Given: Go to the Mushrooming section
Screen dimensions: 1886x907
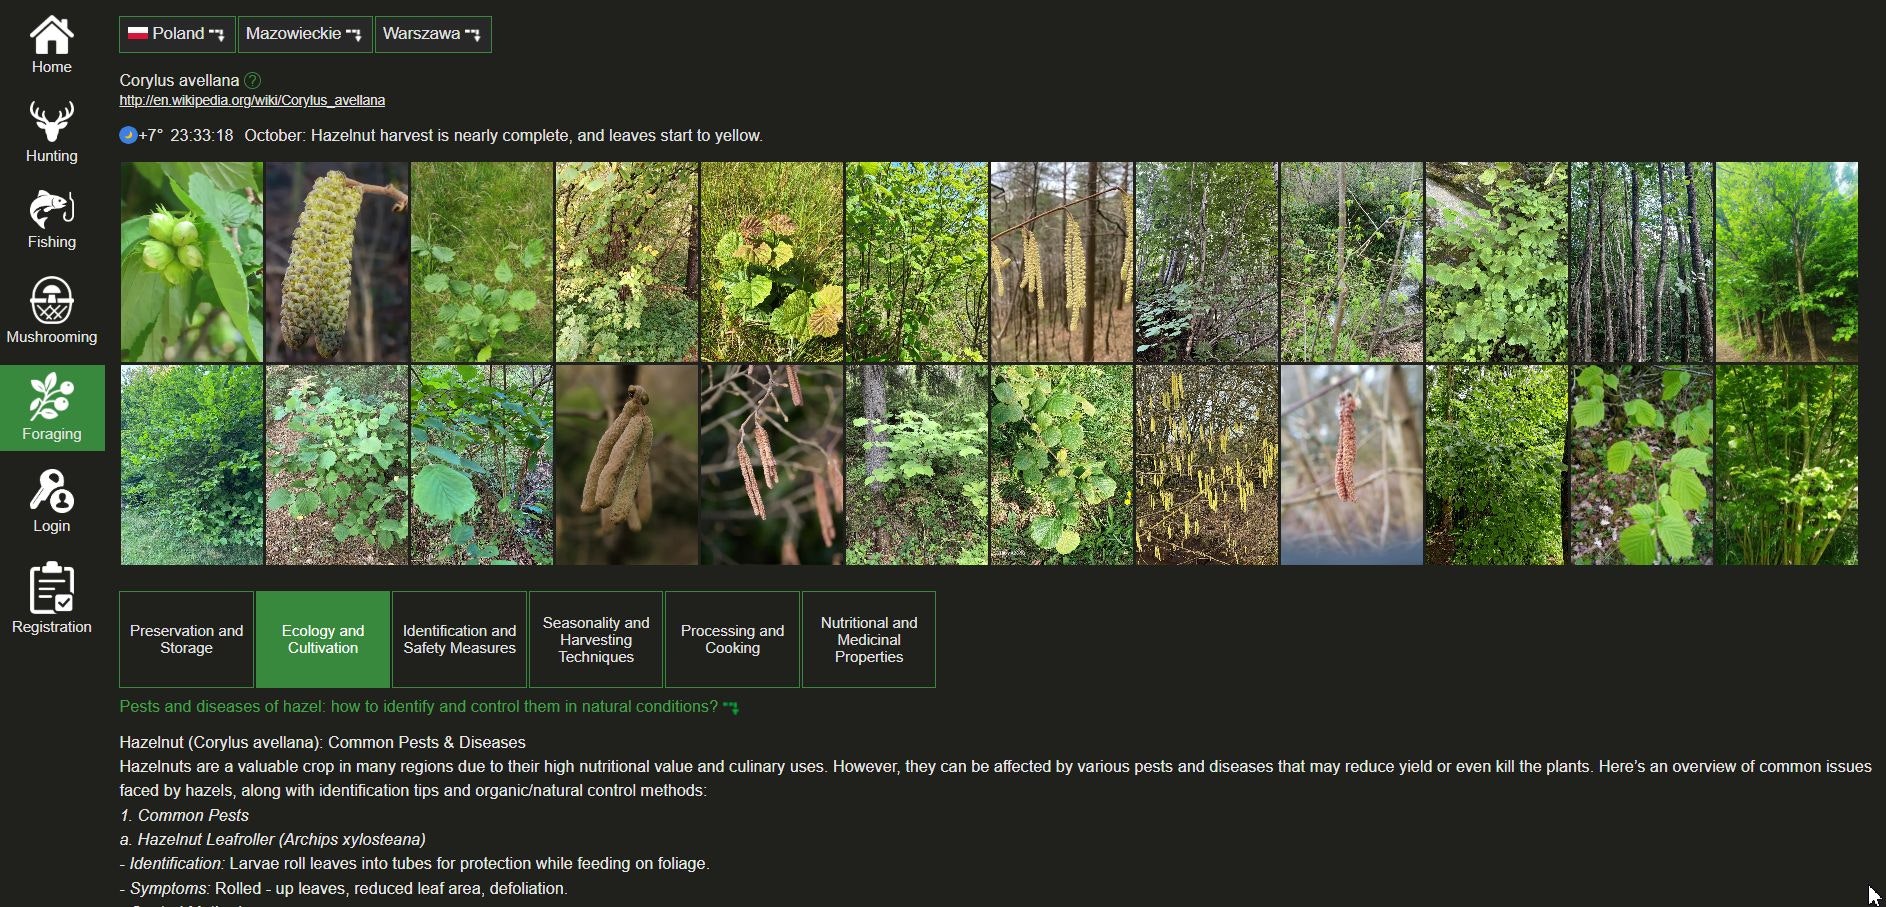Looking at the screenshot, I should 51,308.
